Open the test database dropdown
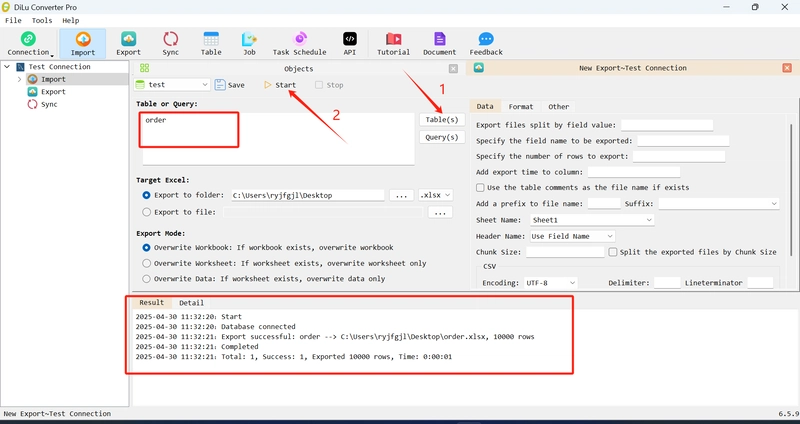Viewport: 800px width, 424px height. click(x=172, y=85)
